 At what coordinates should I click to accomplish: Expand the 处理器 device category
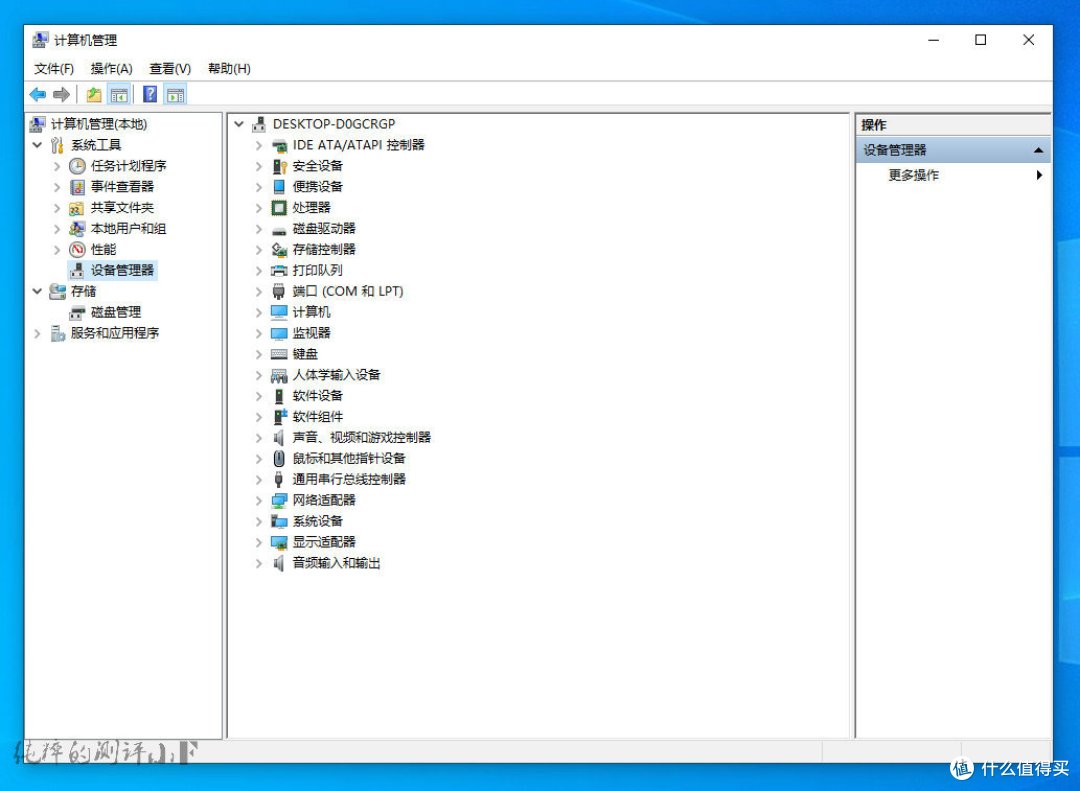[x=259, y=207]
